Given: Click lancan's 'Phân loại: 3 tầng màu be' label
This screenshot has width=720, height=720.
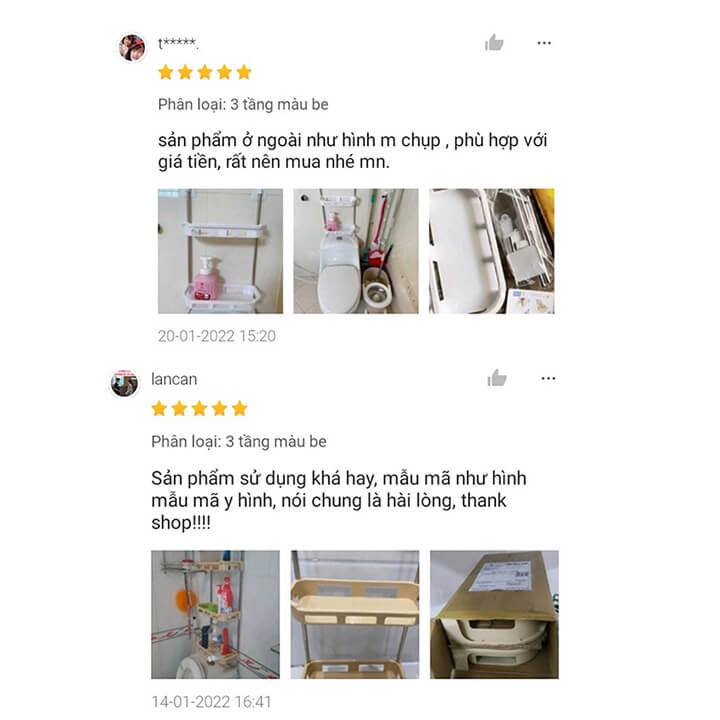Looking at the screenshot, I should (x=239, y=442).
